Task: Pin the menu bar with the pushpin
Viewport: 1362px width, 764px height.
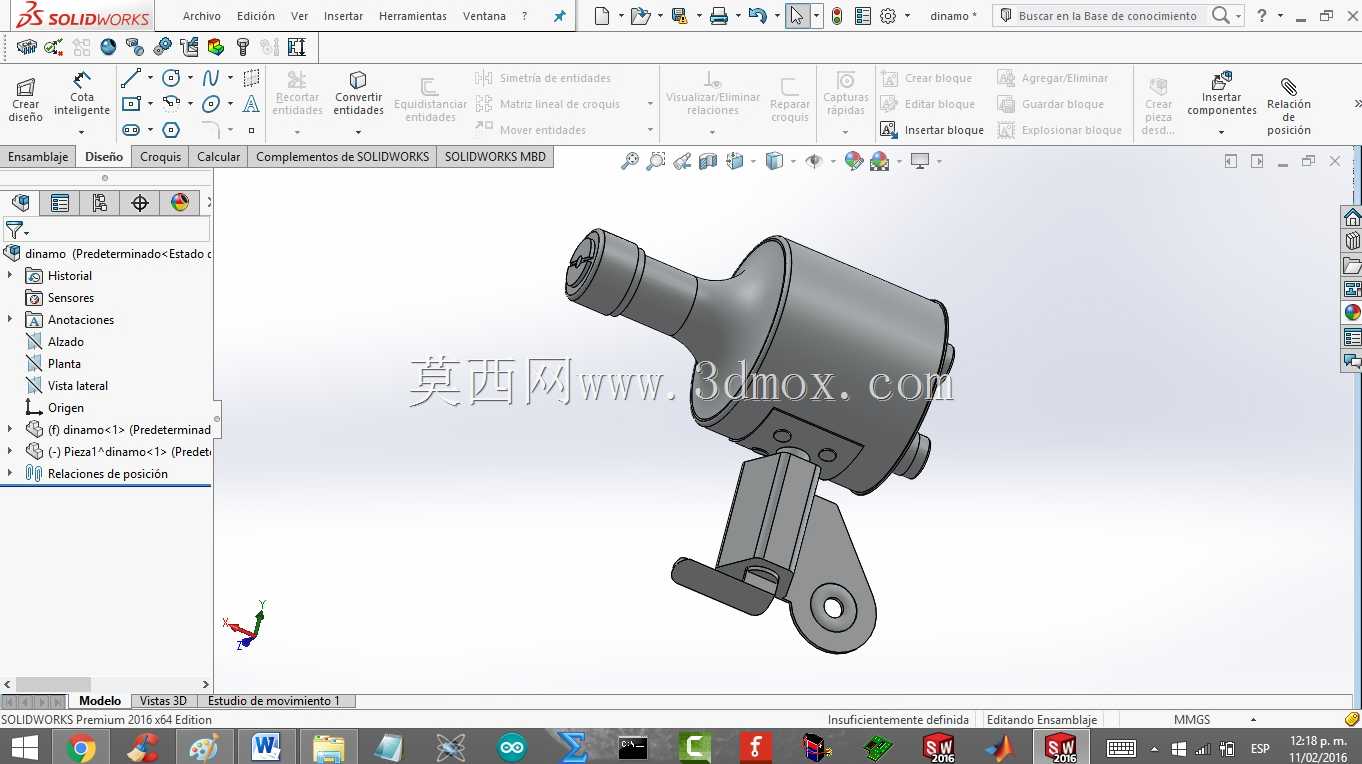Action: coord(559,16)
